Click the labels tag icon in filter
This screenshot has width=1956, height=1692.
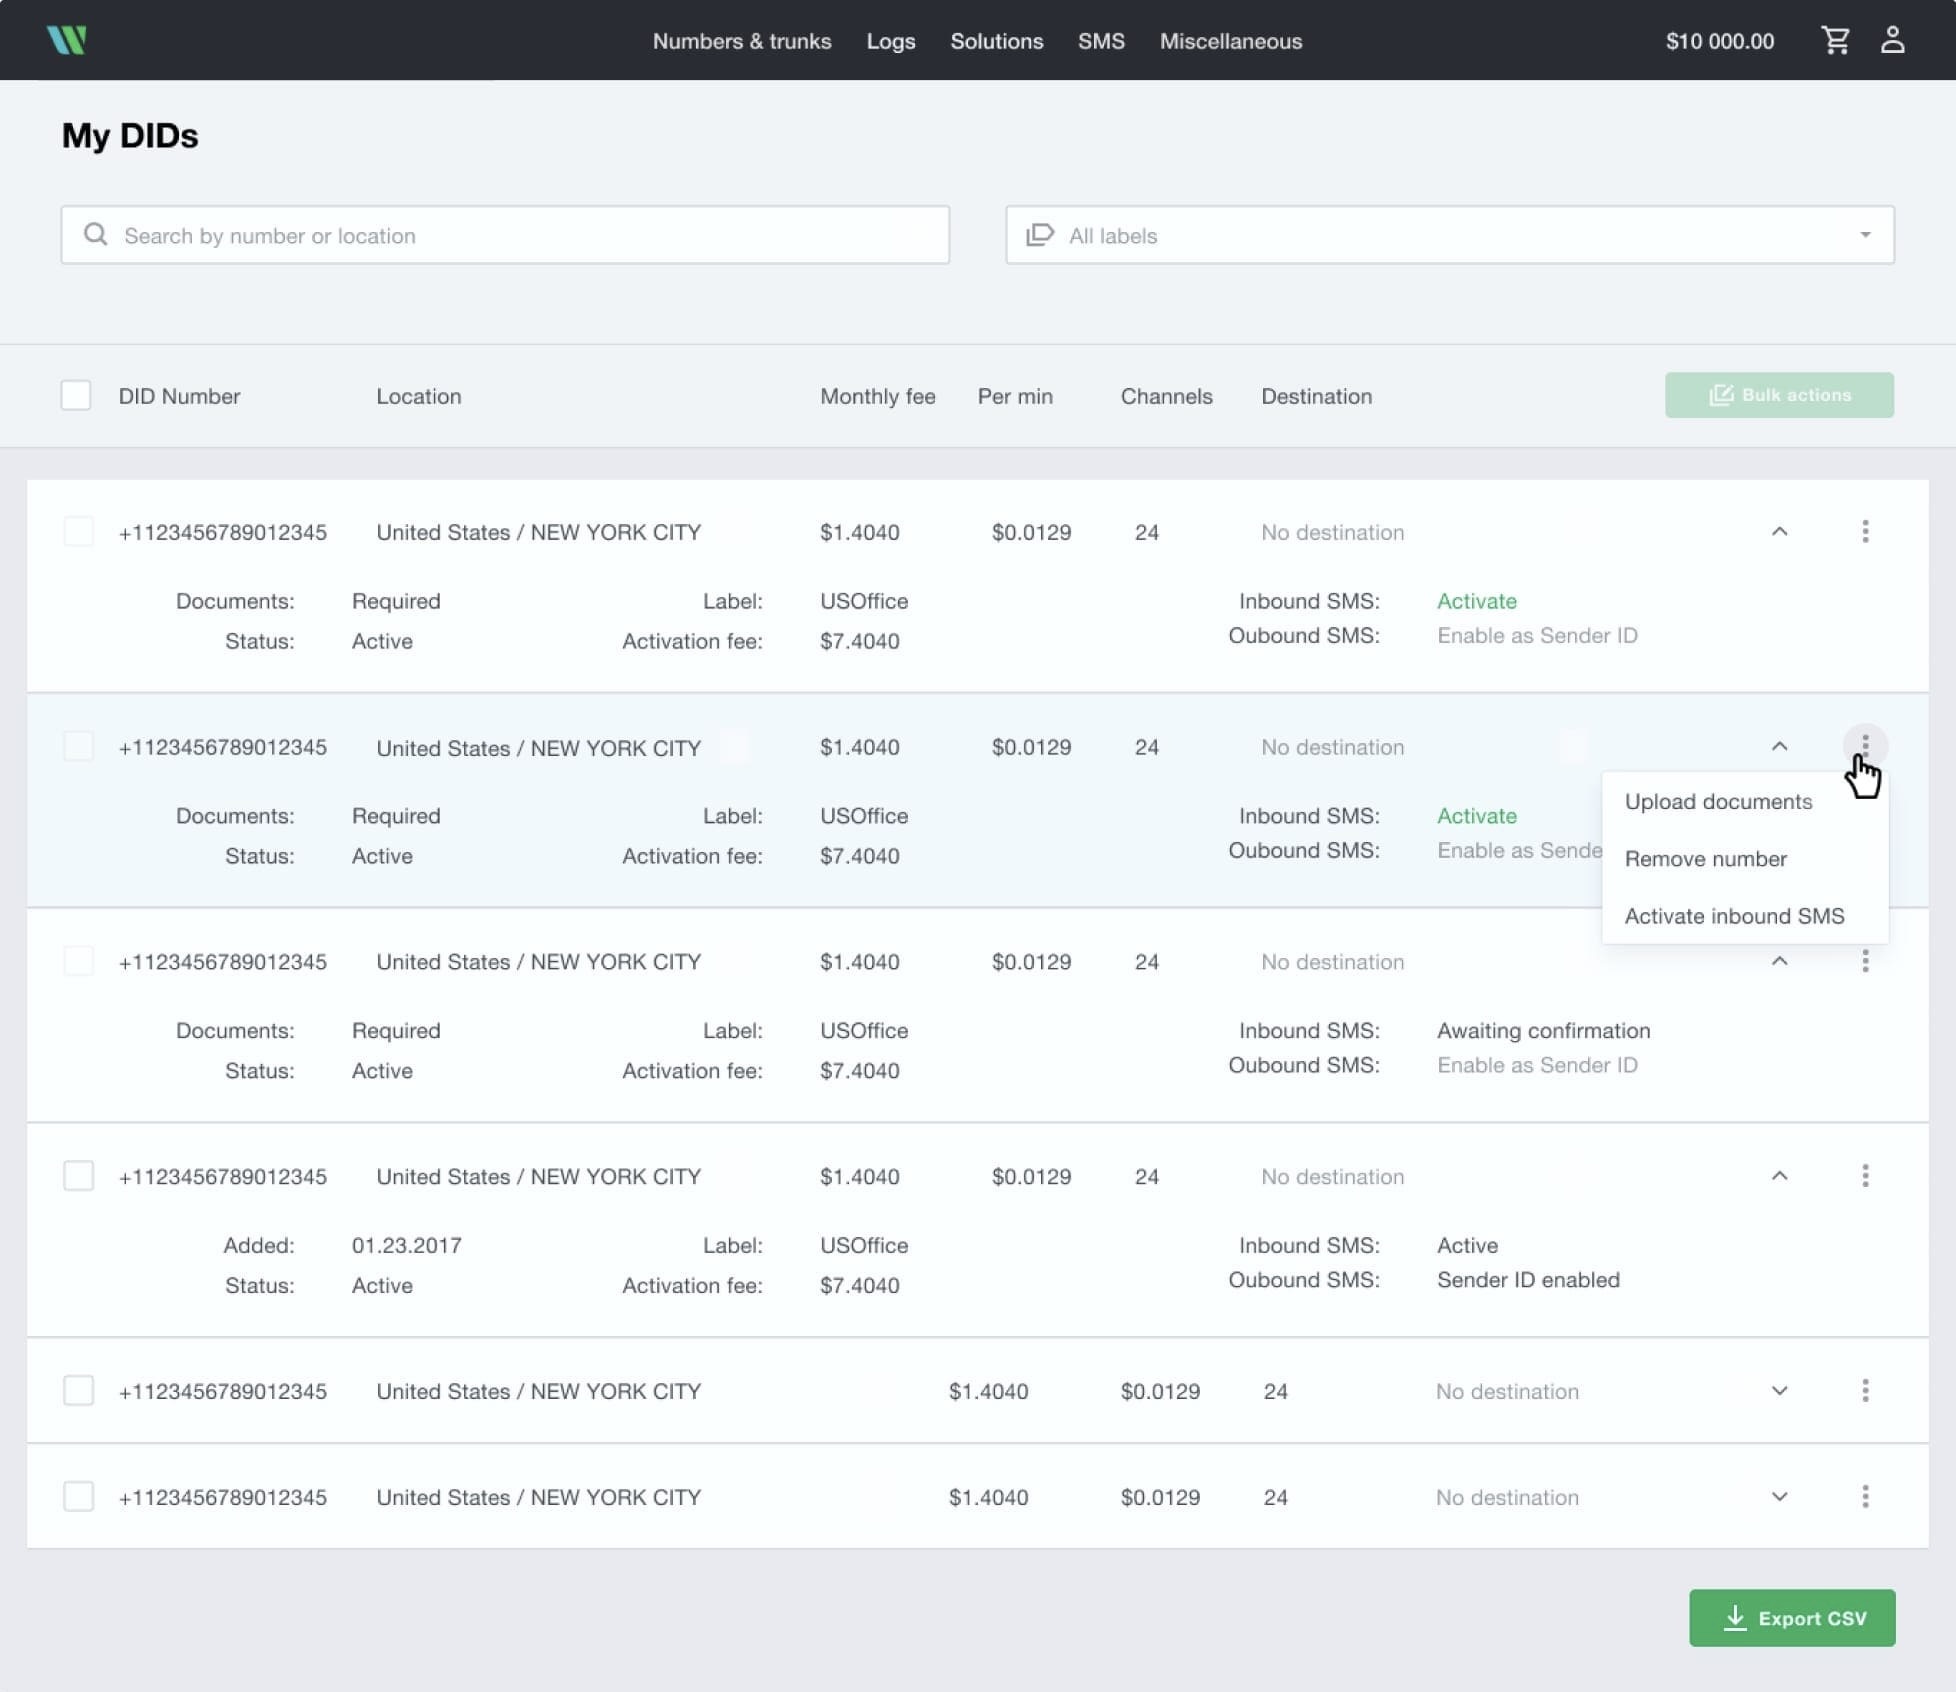pyautogui.click(x=1040, y=235)
